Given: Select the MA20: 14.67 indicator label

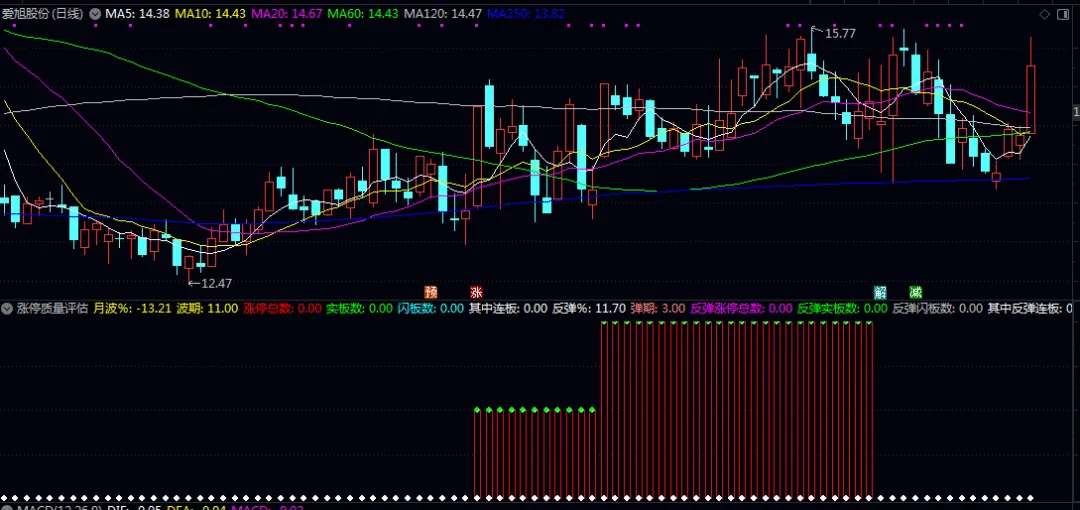Looking at the screenshot, I should [287, 14].
